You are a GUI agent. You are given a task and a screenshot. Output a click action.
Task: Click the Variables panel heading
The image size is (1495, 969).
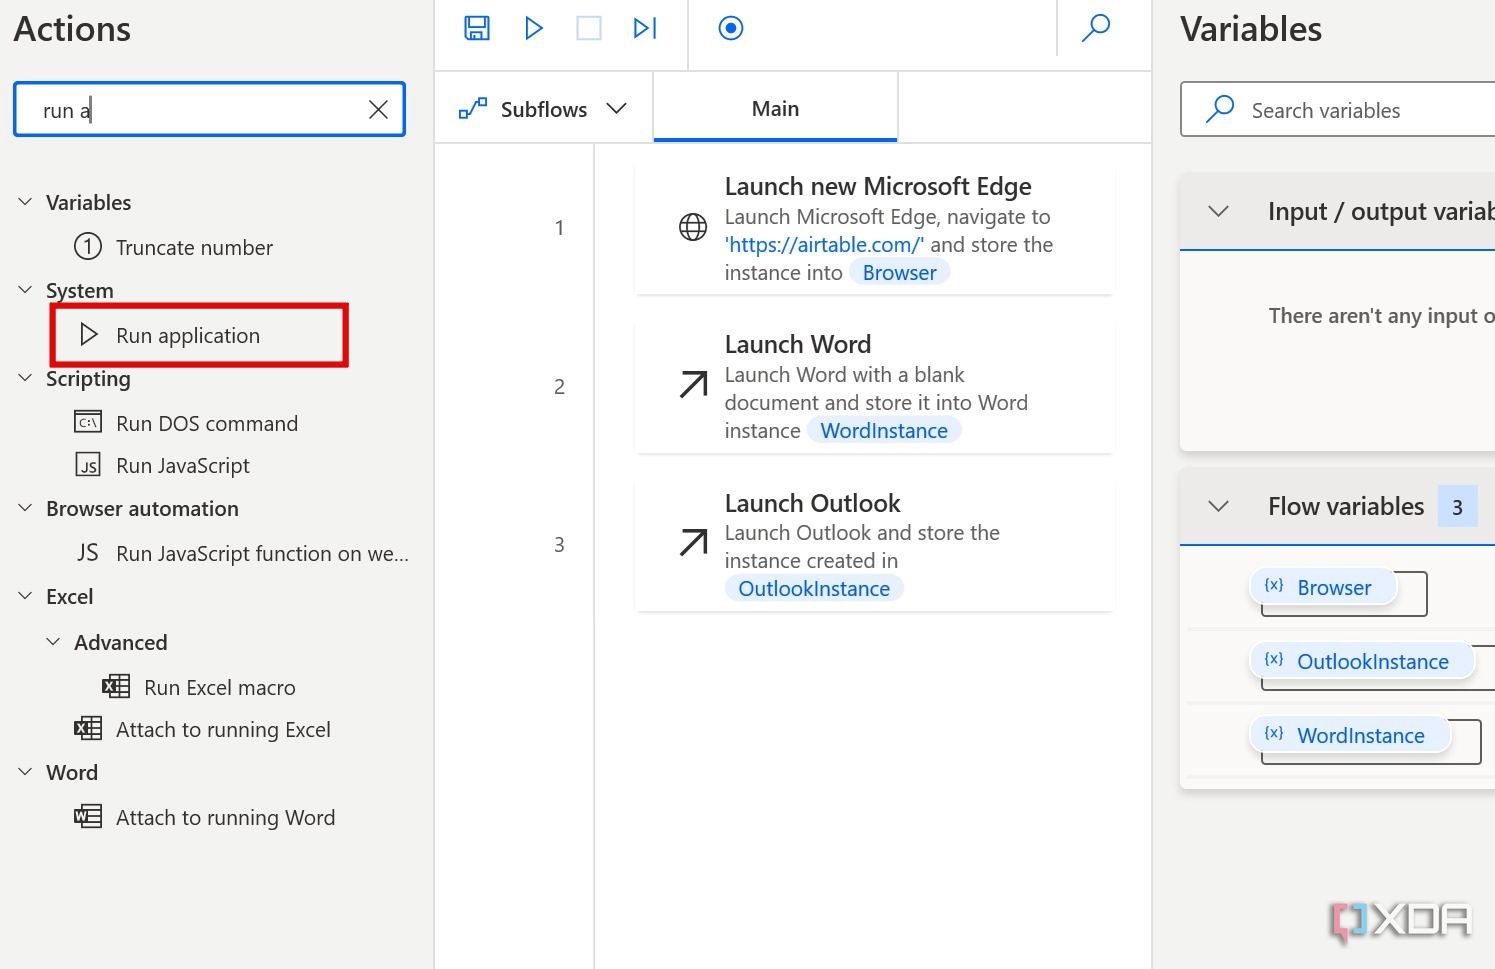(x=1251, y=29)
